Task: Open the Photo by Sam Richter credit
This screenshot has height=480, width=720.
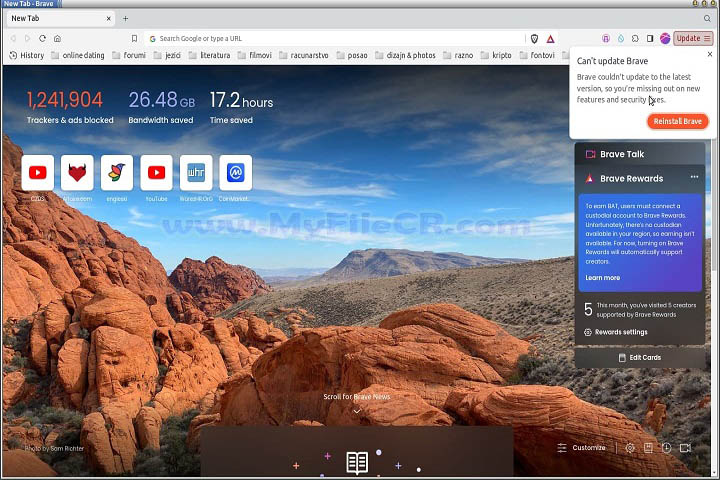Action: click(x=54, y=448)
